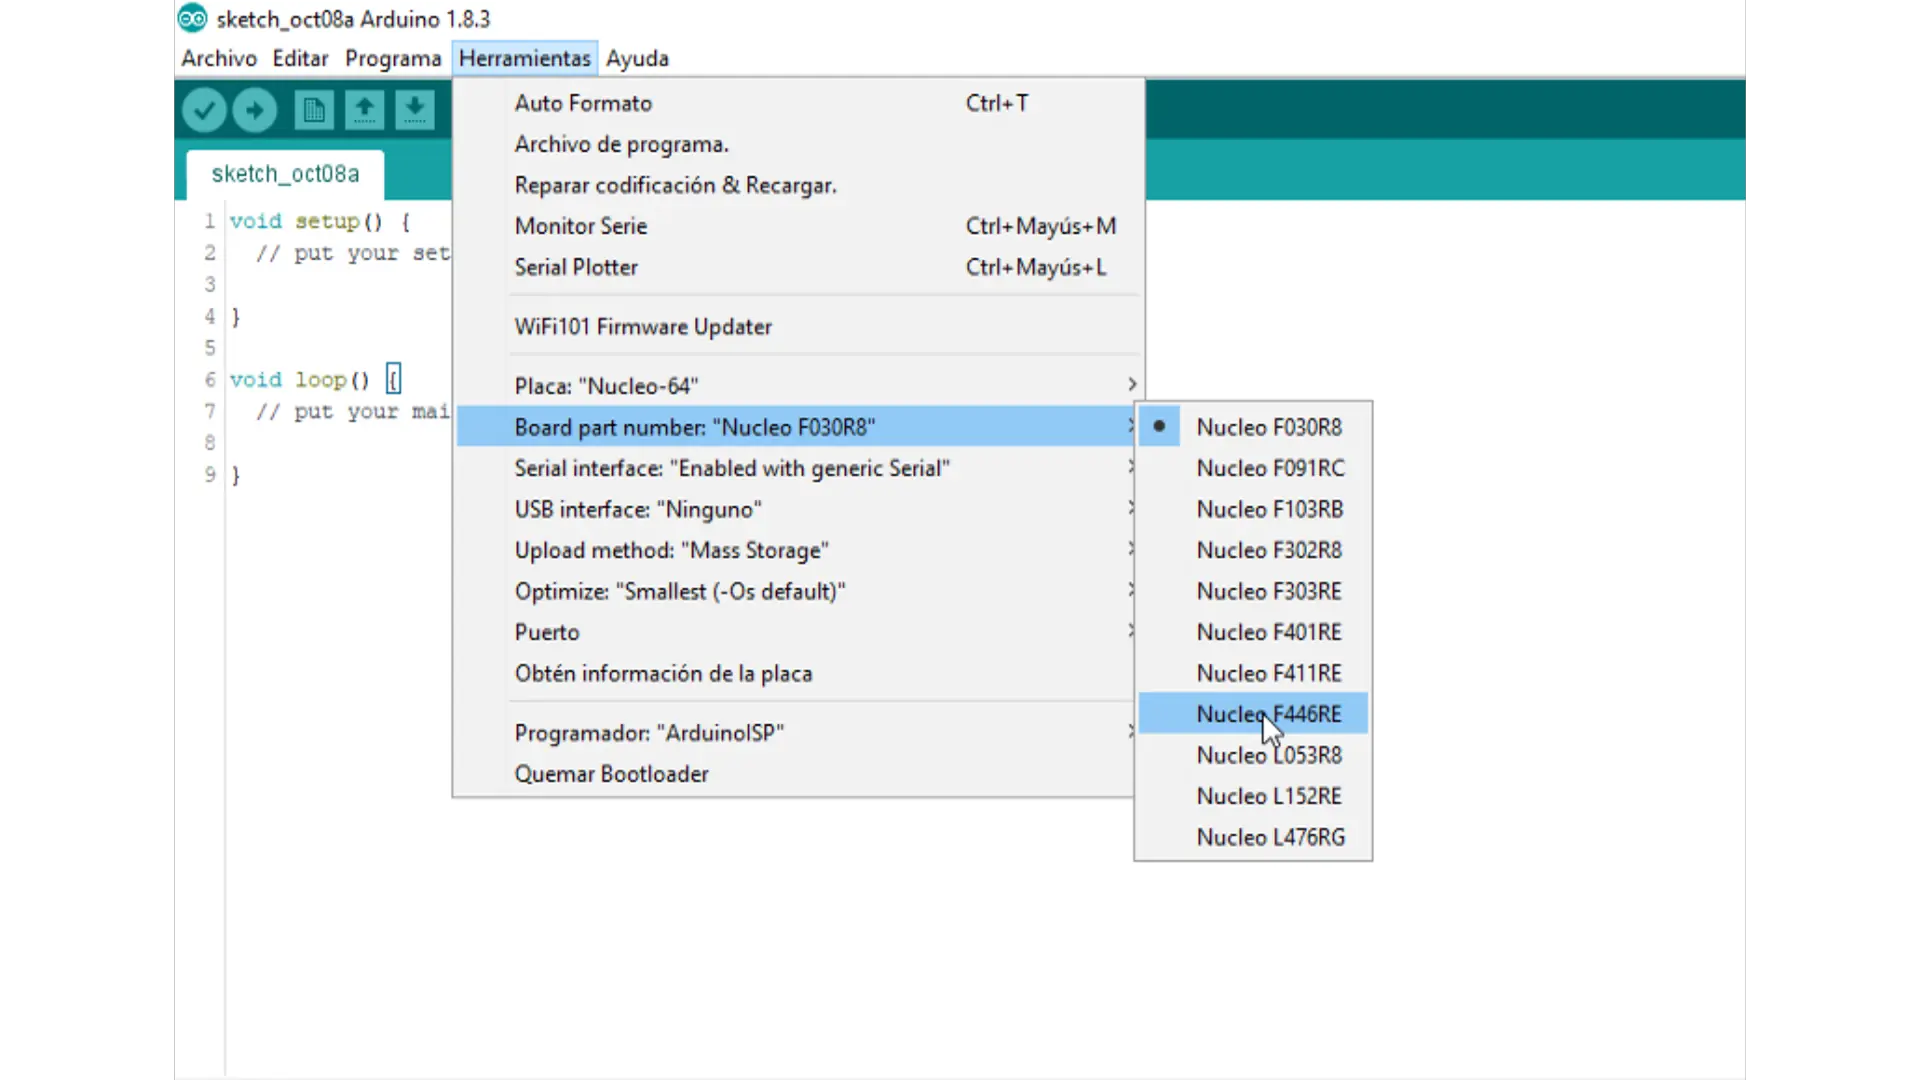
Task: Choose Nucleo F091RC board
Action: (x=1253, y=468)
